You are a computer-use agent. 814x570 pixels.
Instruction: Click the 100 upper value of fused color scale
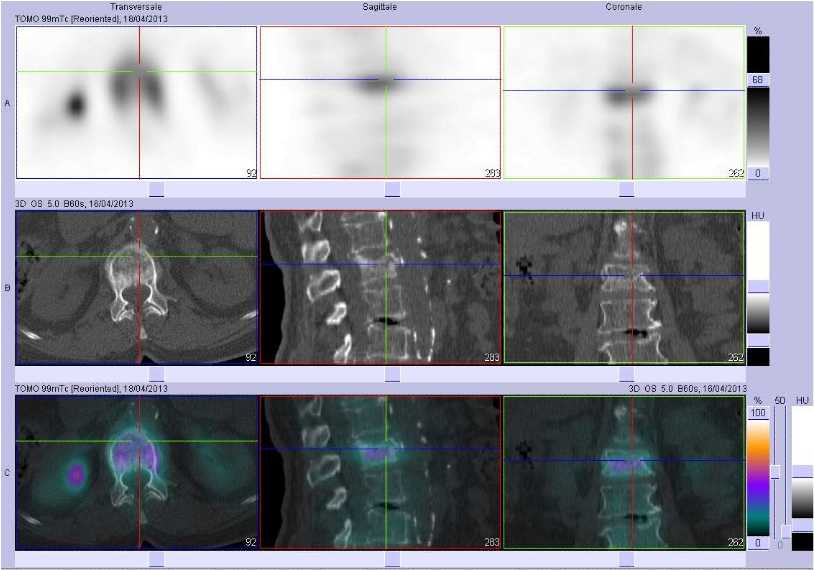pos(758,413)
